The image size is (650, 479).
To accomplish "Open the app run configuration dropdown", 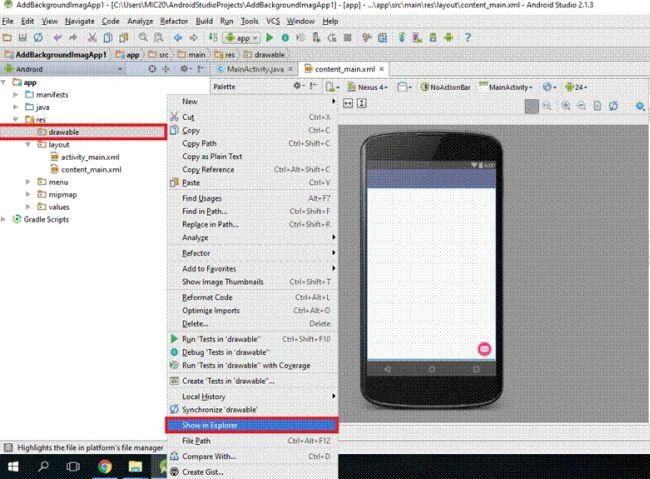I will click(x=242, y=38).
